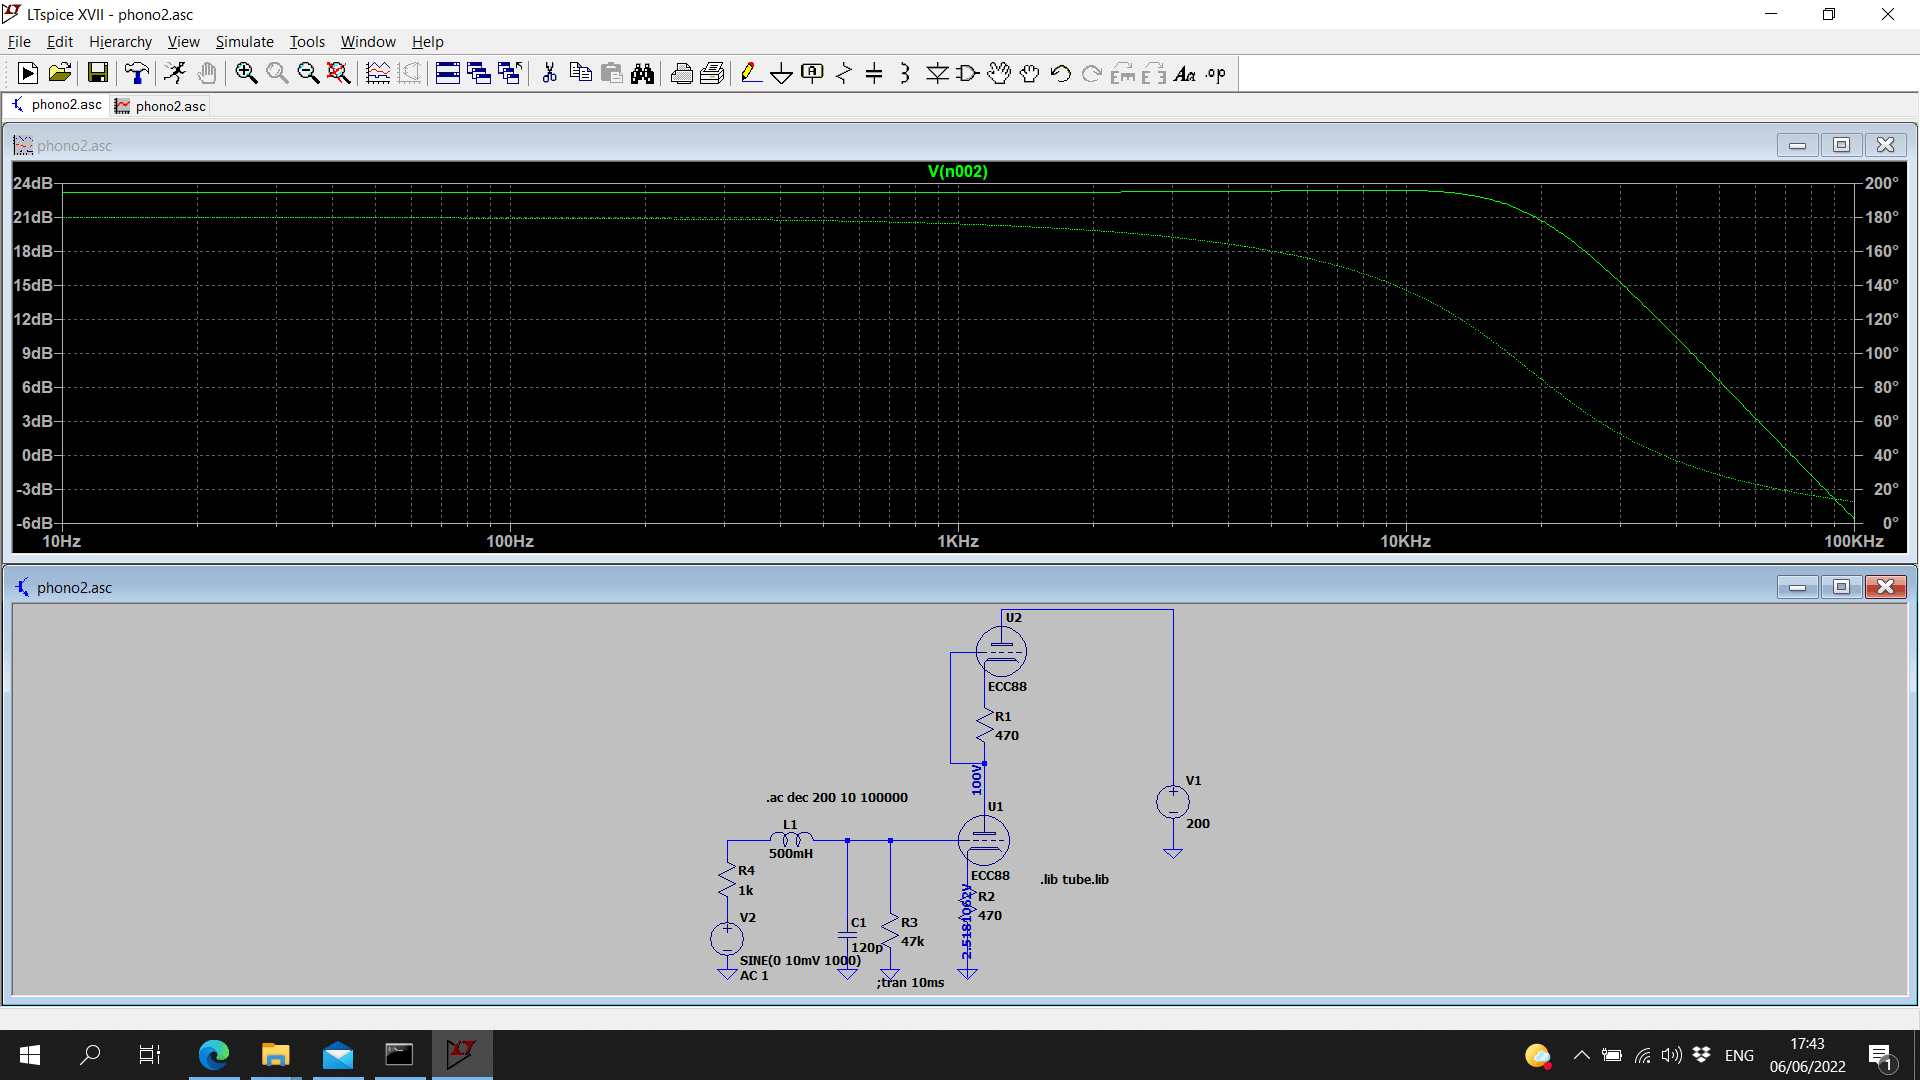The image size is (1920, 1080).
Task: Open the Control Panel hammer icon
Action: (137, 73)
